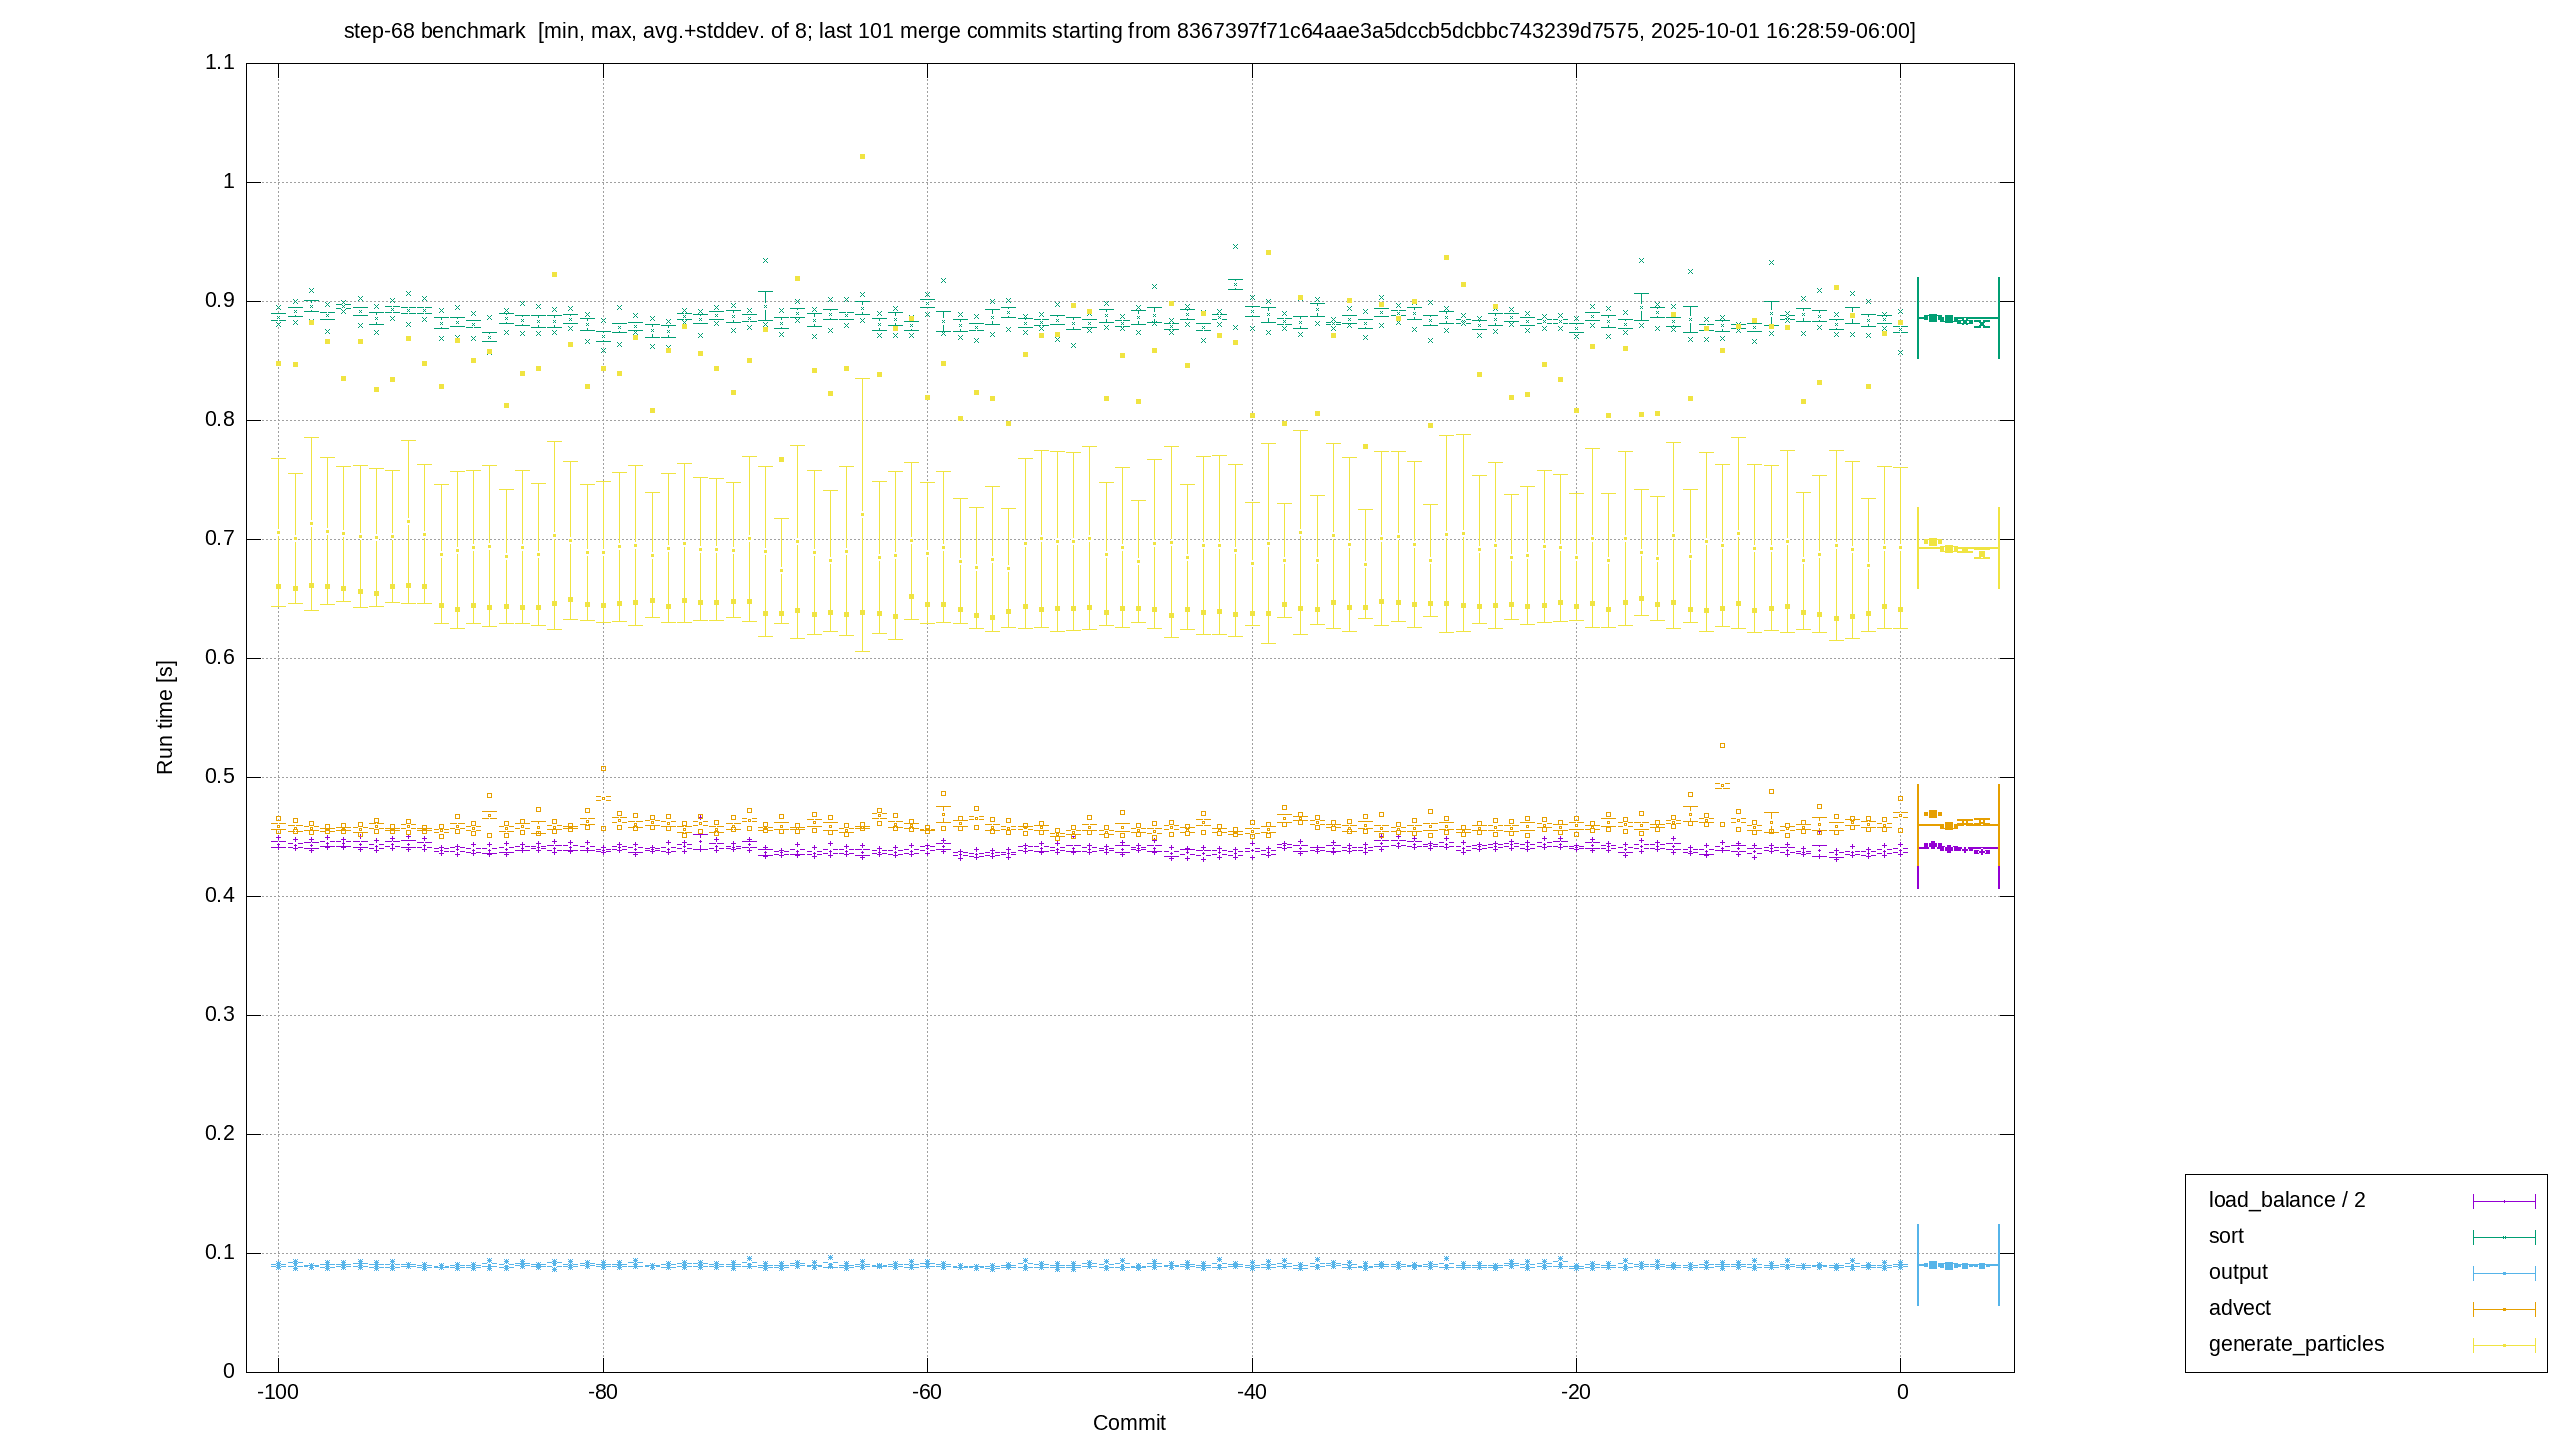Click the load_balance / 2 legend entry
This screenshot has width=2560, height=1440.
click(x=2287, y=1200)
